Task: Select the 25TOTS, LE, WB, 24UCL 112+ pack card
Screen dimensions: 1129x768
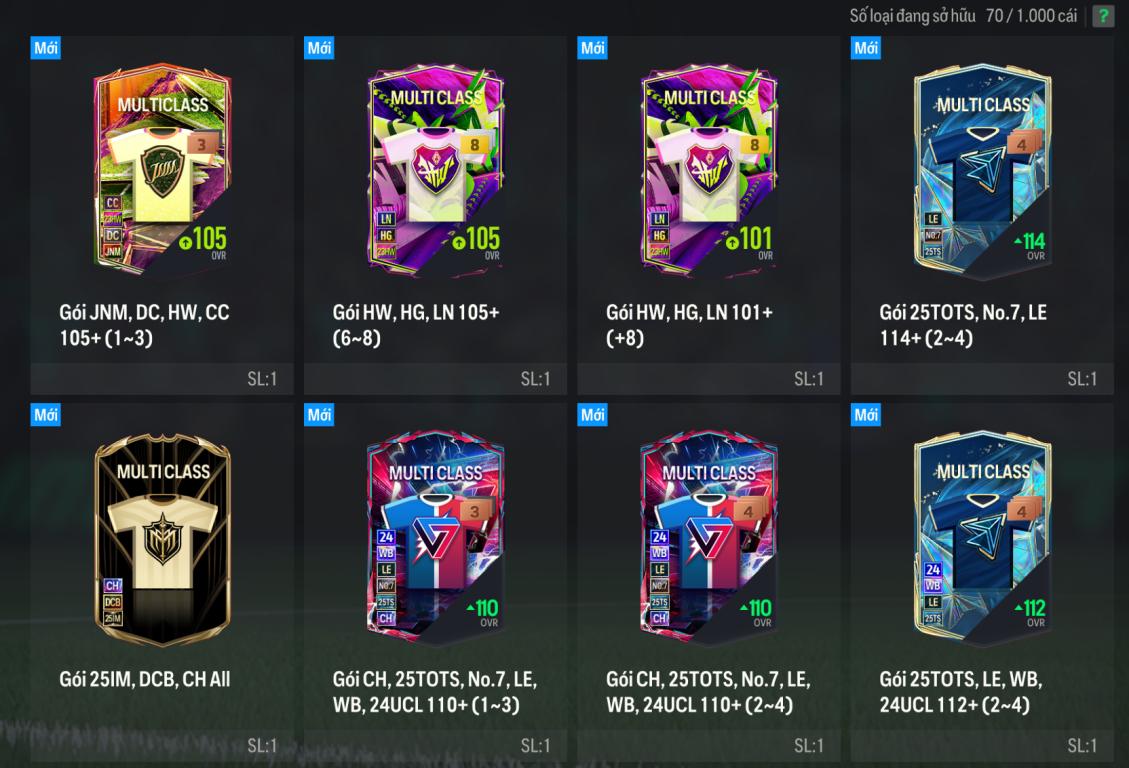Action: point(982,582)
